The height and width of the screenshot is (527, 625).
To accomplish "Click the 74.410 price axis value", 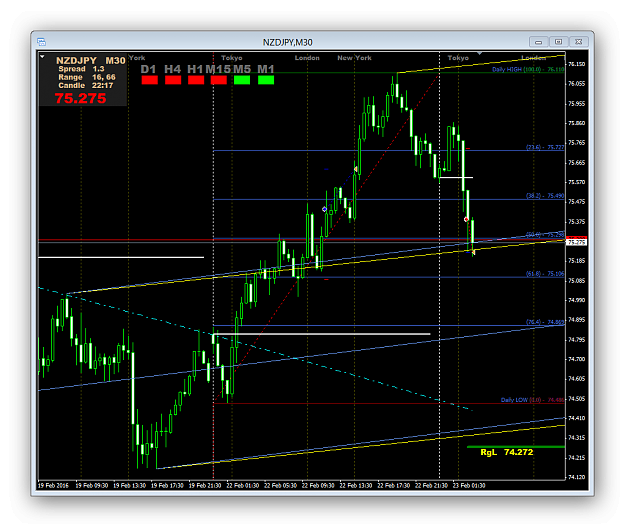I will tap(576, 418).
